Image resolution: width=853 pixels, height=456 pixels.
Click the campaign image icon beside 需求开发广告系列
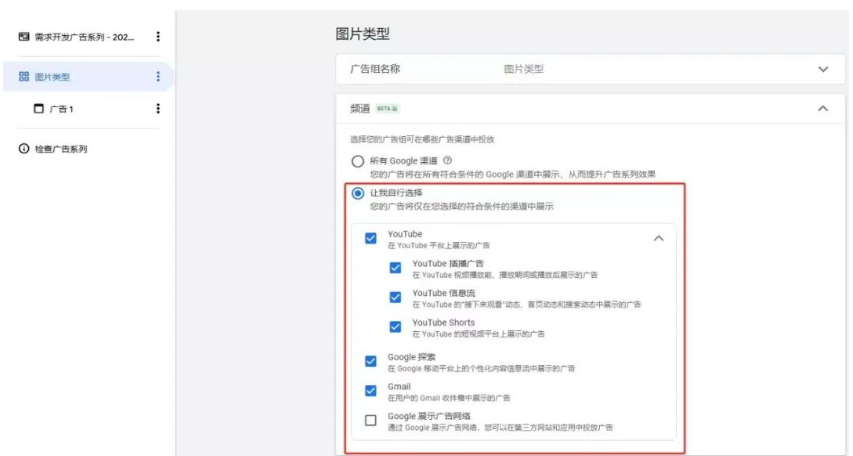point(23,37)
